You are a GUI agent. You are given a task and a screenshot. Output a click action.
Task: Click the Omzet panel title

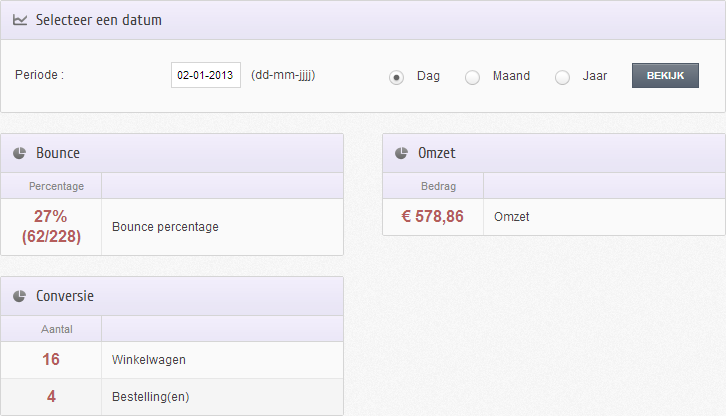pyautogui.click(x=437, y=153)
